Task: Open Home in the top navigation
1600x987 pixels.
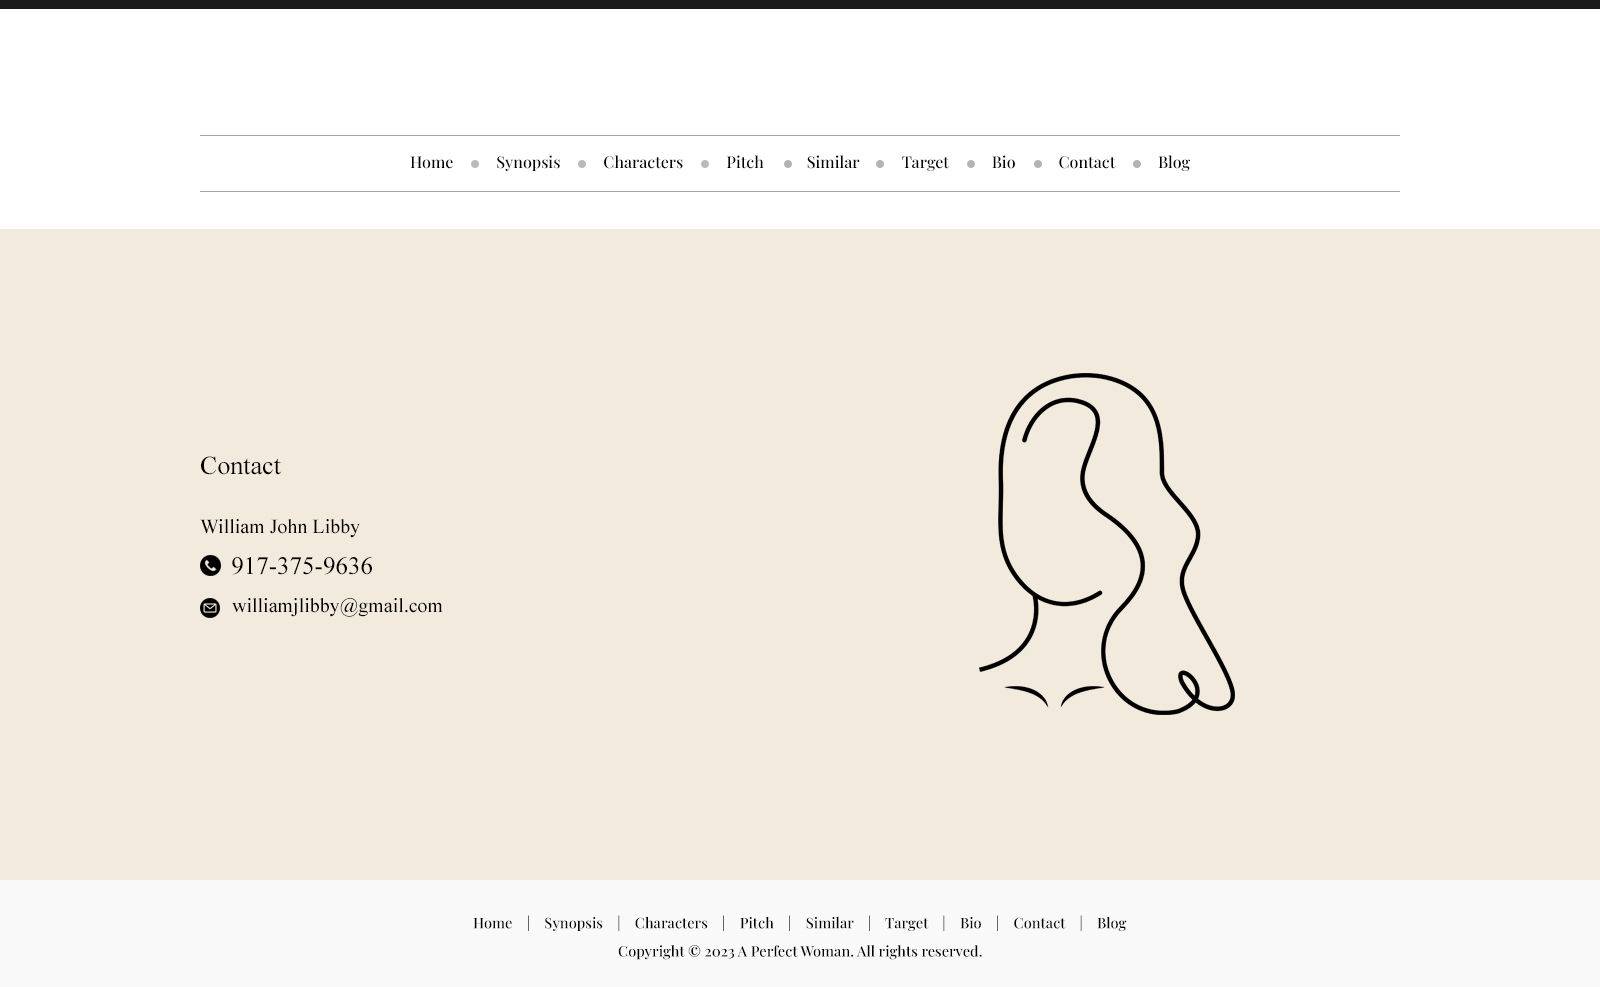Action: tap(431, 162)
